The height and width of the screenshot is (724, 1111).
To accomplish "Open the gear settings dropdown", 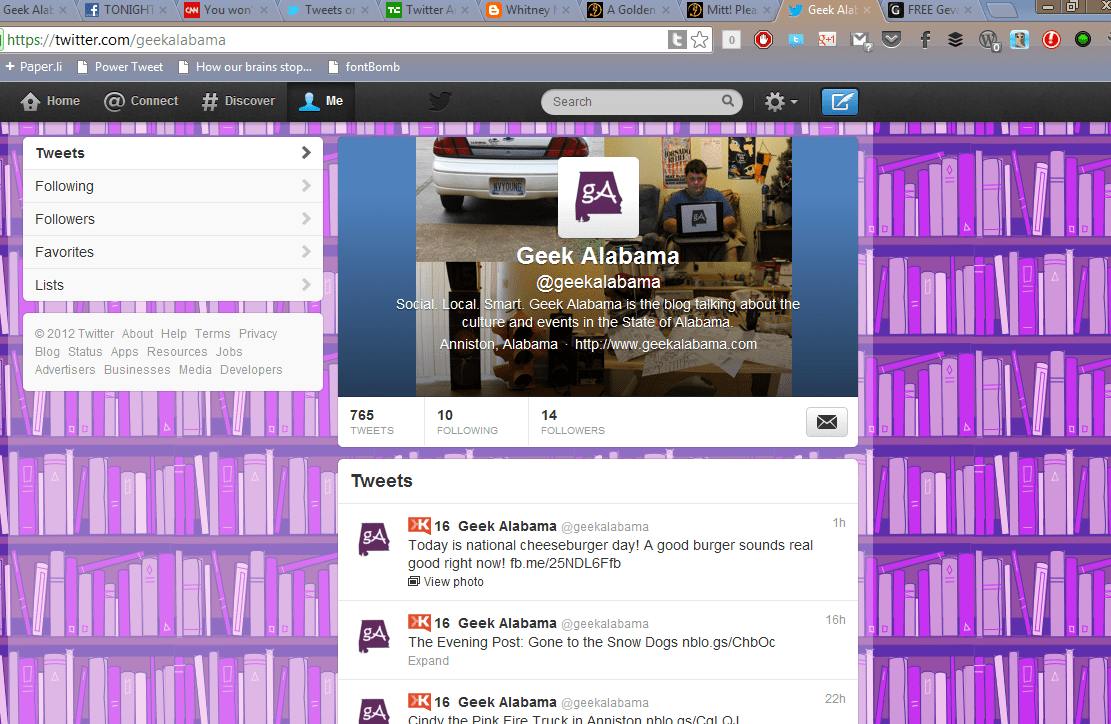I will 781,101.
